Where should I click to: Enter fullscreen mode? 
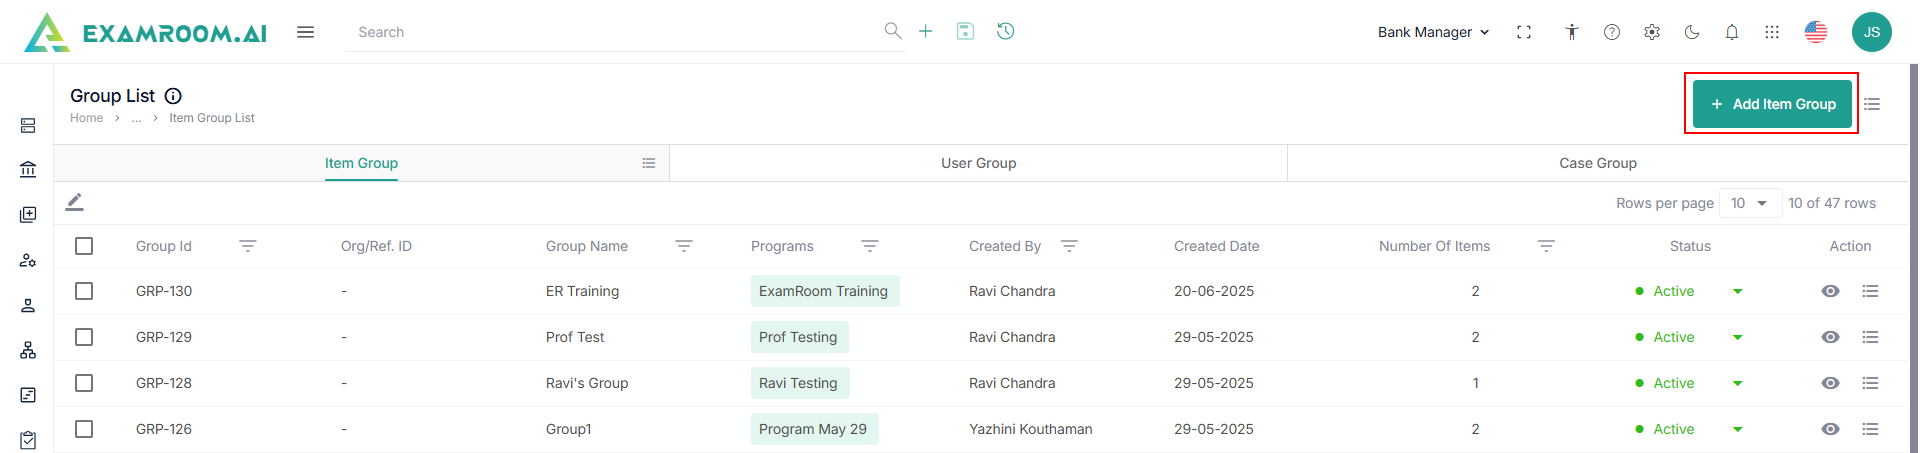pos(1524,32)
